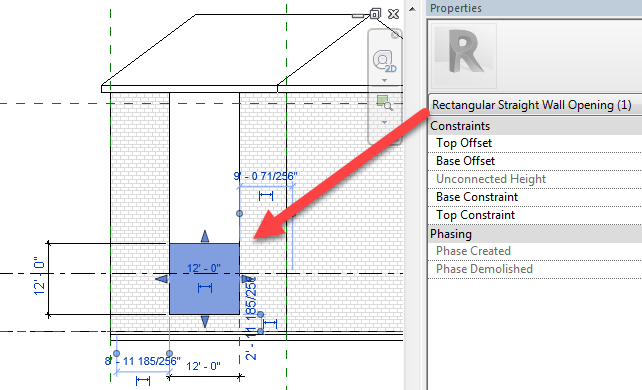Select the Phase Demolished property row
This screenshot has width=642, height=390.
535,269
